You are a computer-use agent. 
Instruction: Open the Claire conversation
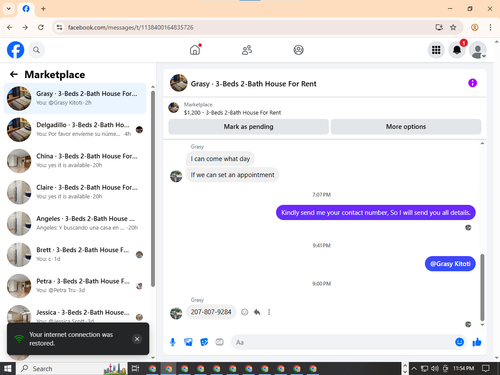pos(75,192)
